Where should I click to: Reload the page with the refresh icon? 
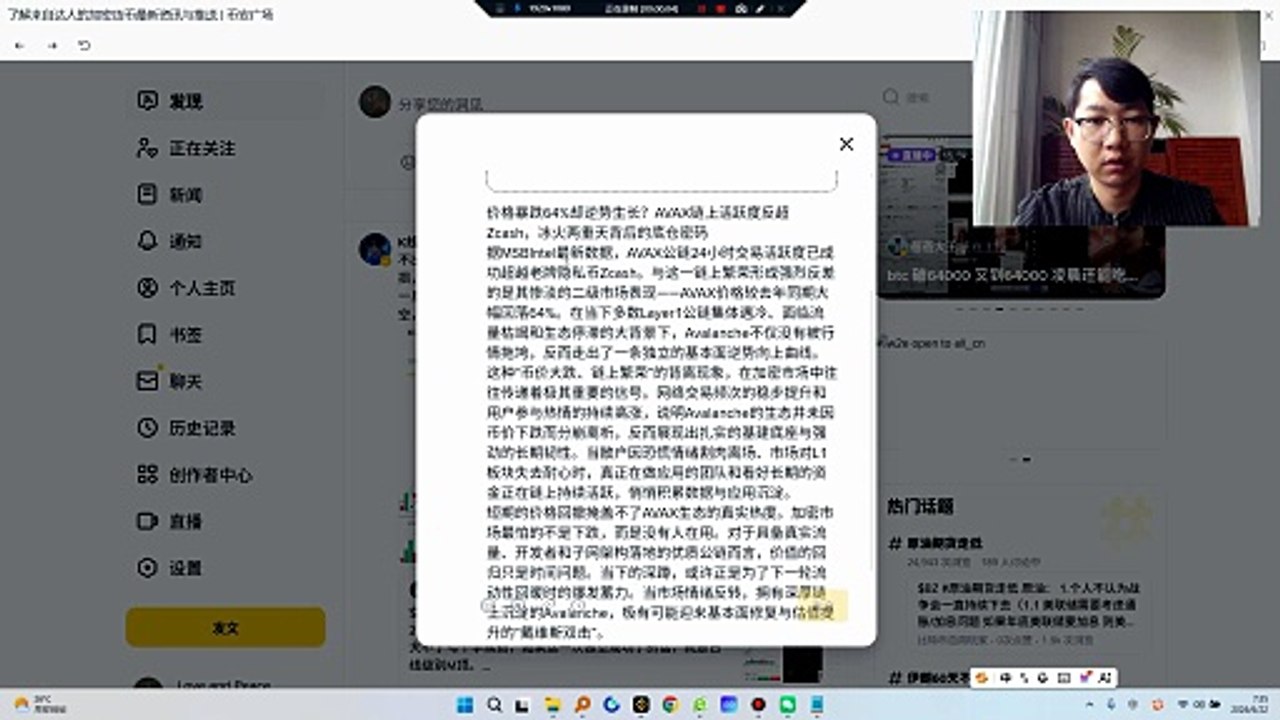click(x=85, y=46)
